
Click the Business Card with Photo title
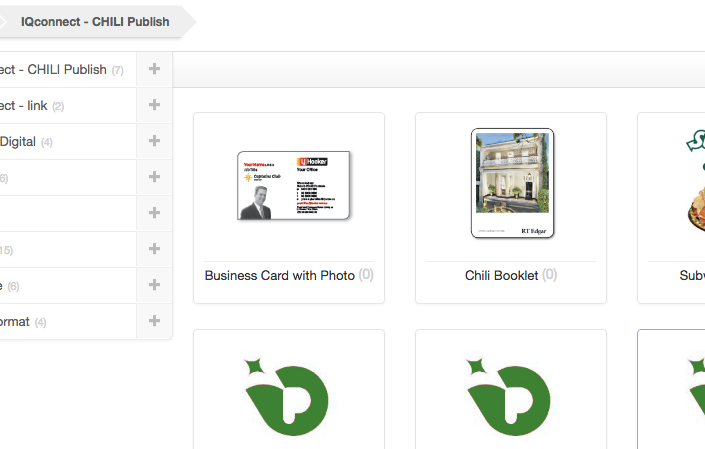click(x=280, y=276)
